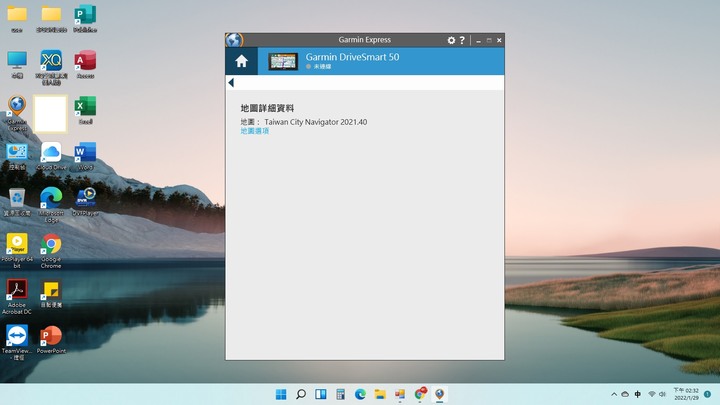Image resolution: width=720 pixels, height=405 pixels.
Task: Open DVRPlayer desktop shortcut
Action: click(x=85, y=202)
